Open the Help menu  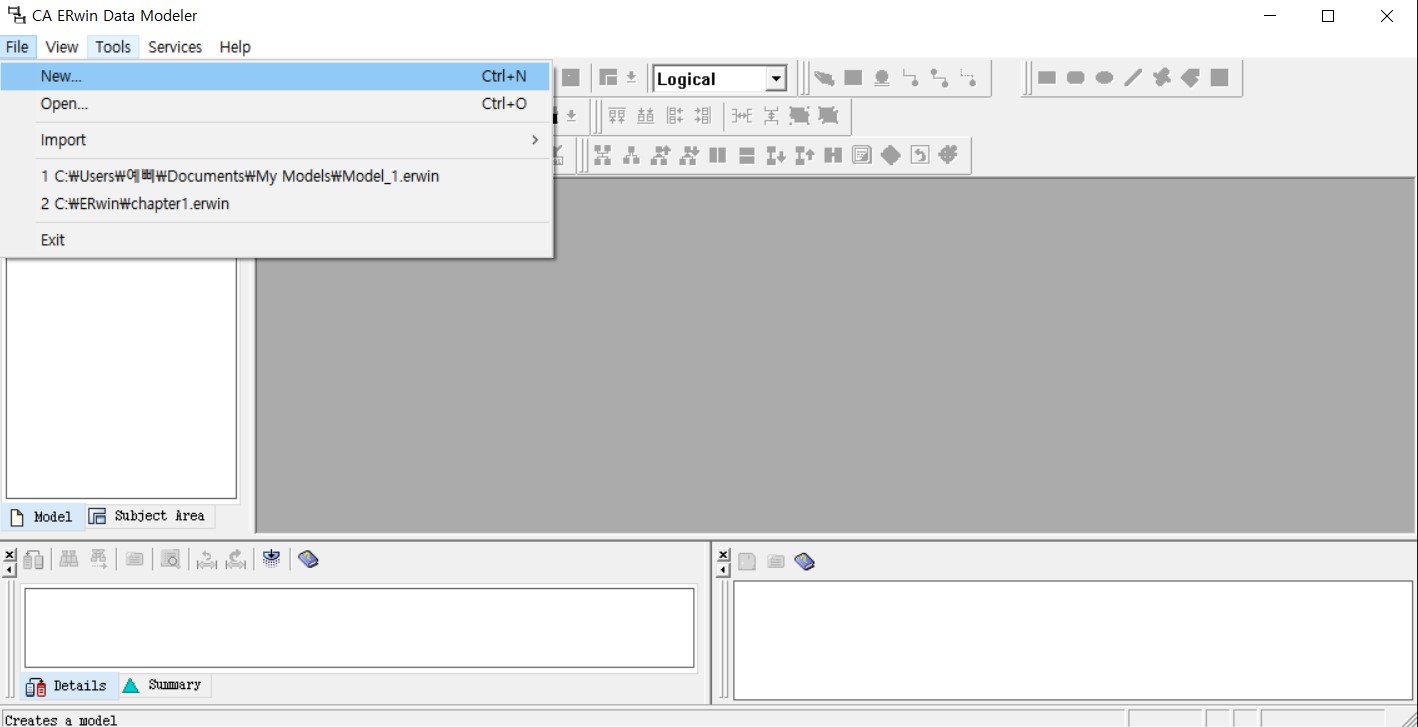point(235,47)
